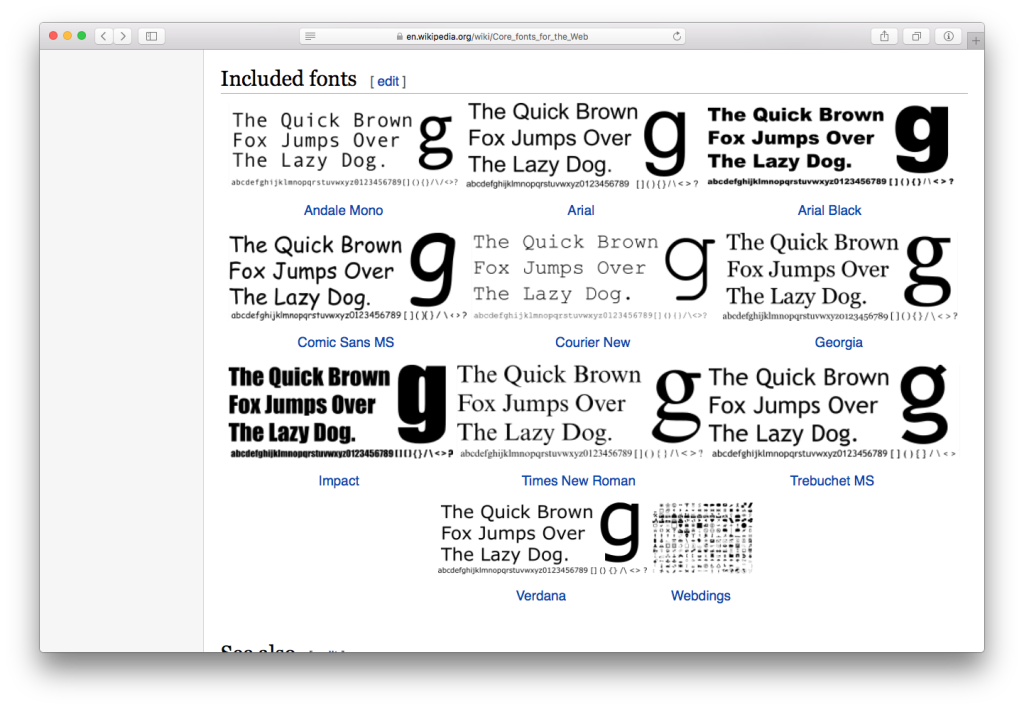This screenshot has height=709, width=1024.
Task: View the Georgia font sample image
Action: [x=839, y=277]
